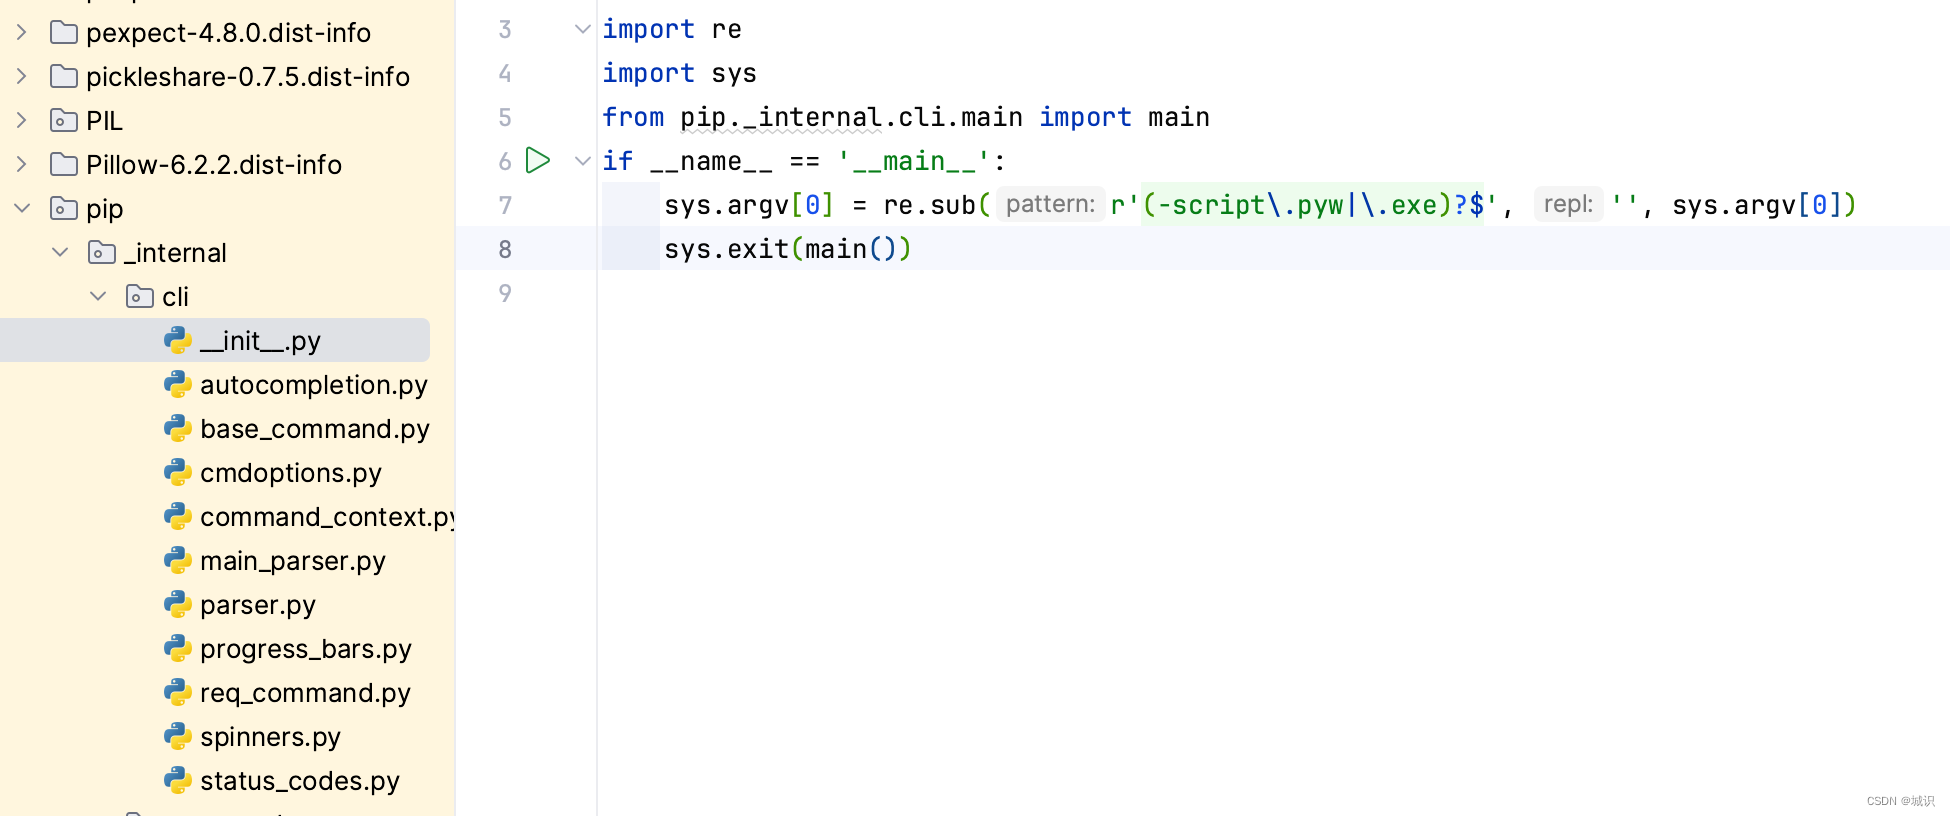Expand the Pillow-6.2.2.dist-info folder
This screenshot has height=816, width=1950.
coord(22,165)
